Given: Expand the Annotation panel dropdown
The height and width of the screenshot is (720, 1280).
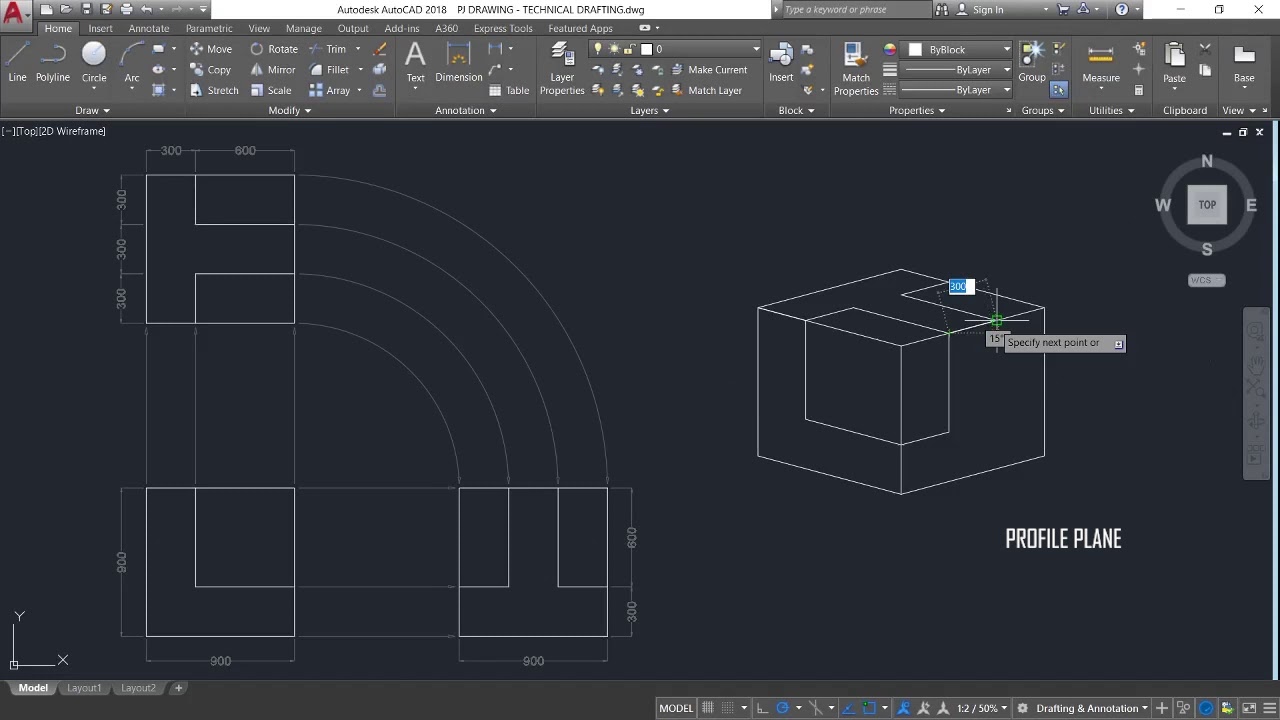Looking at the screenshot, I should (x=466, y=110).
